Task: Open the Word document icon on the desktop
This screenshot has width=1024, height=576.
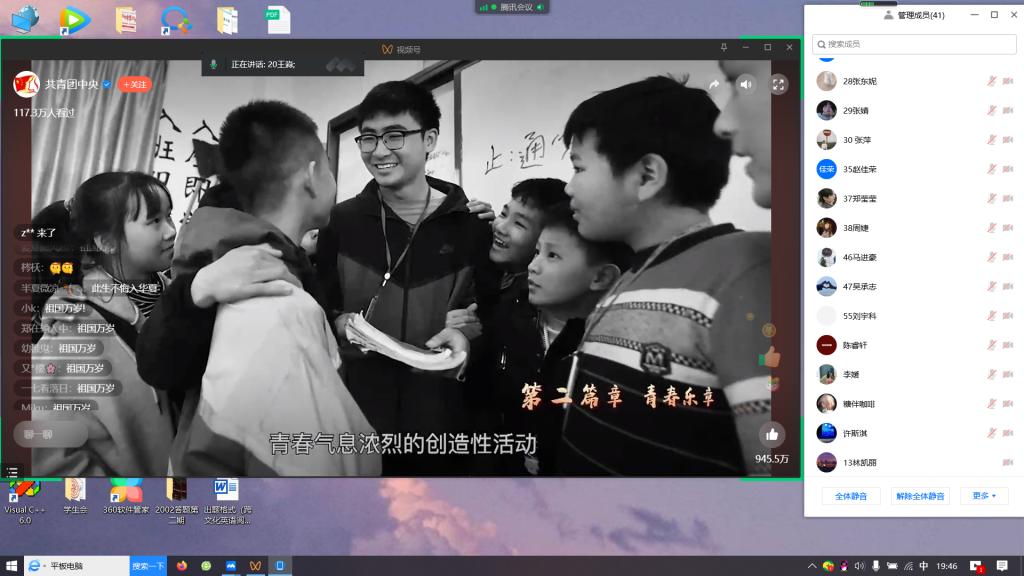Action: (226, 490)
